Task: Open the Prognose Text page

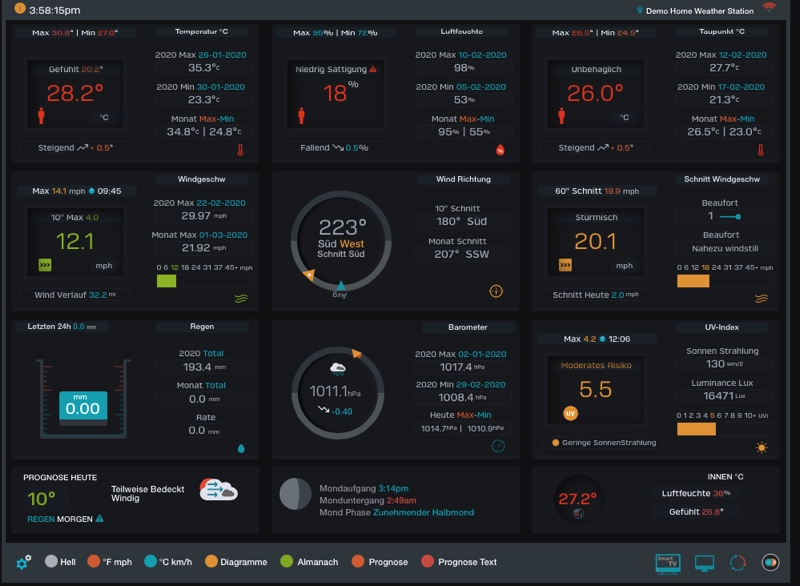Action: coord(459,562)
